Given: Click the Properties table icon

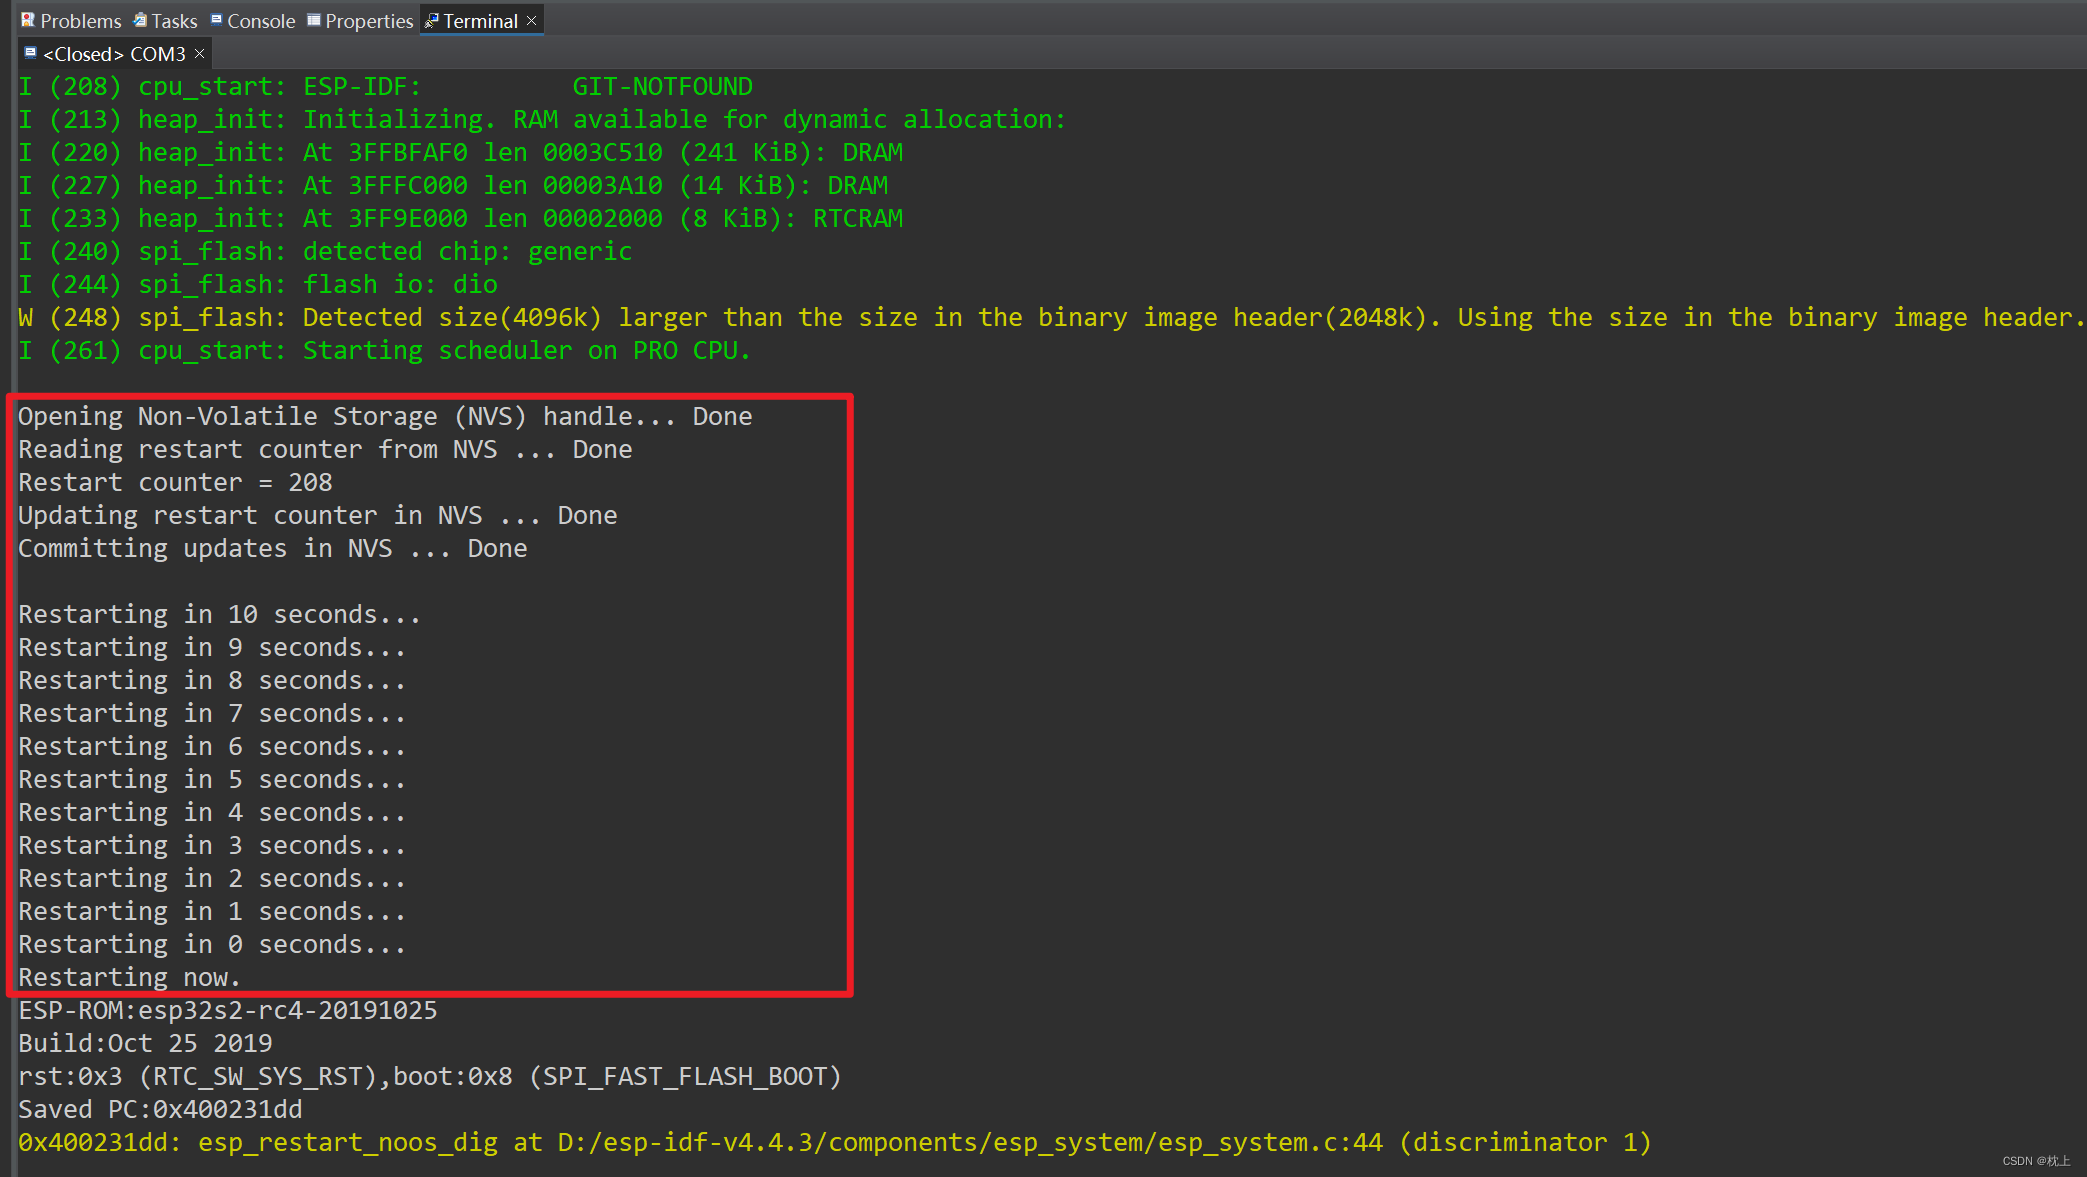Looking at the screenshot, I should pos(314,20).
